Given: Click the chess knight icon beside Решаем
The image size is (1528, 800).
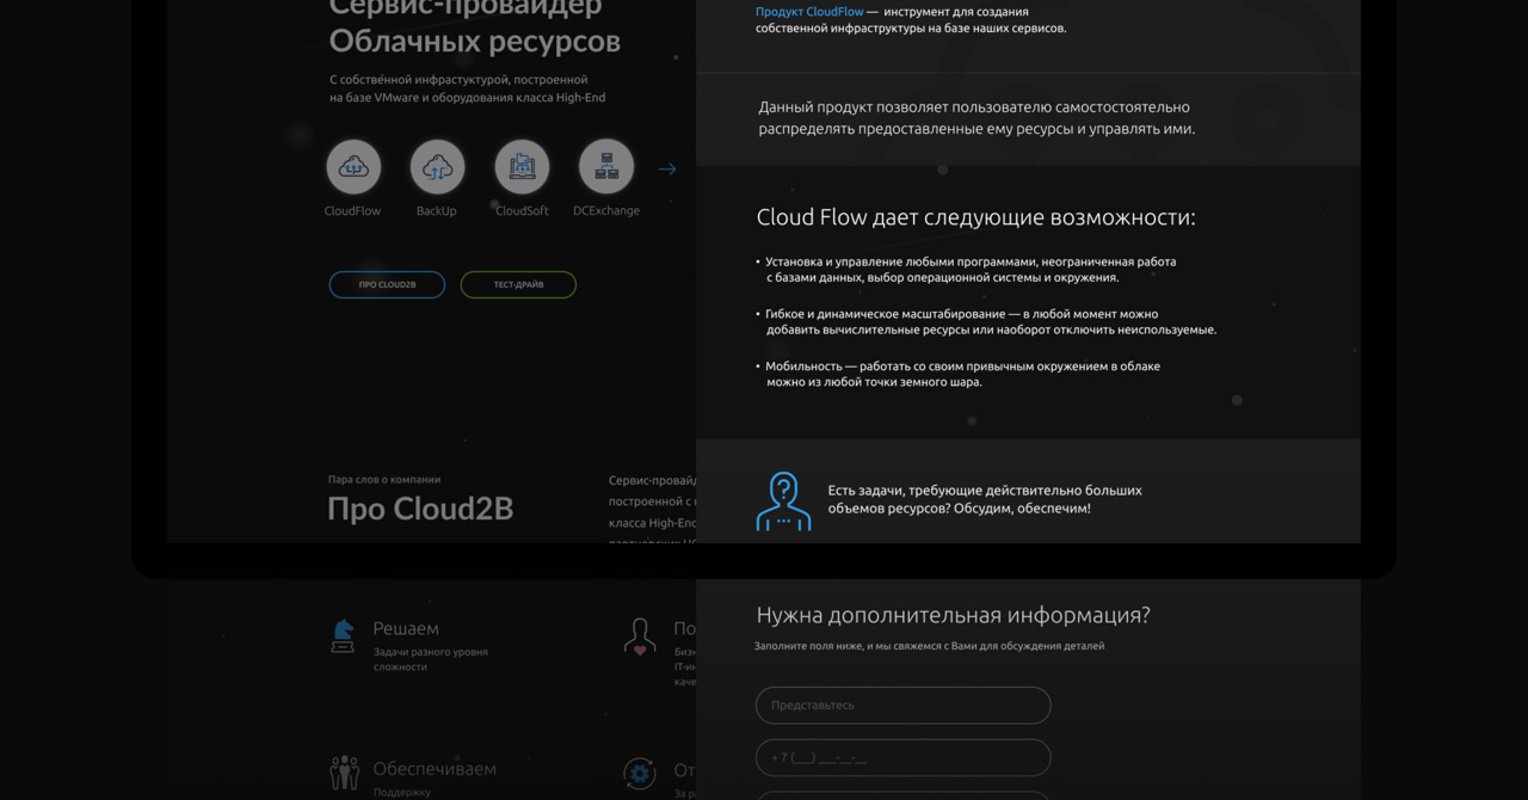Looking at the screenshot, I should [343, 635].
